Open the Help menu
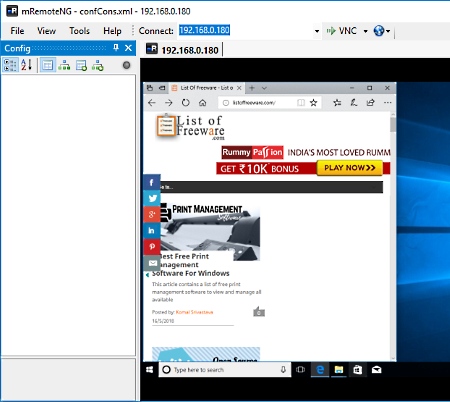450x402 pixels. [x=112, y=31]
